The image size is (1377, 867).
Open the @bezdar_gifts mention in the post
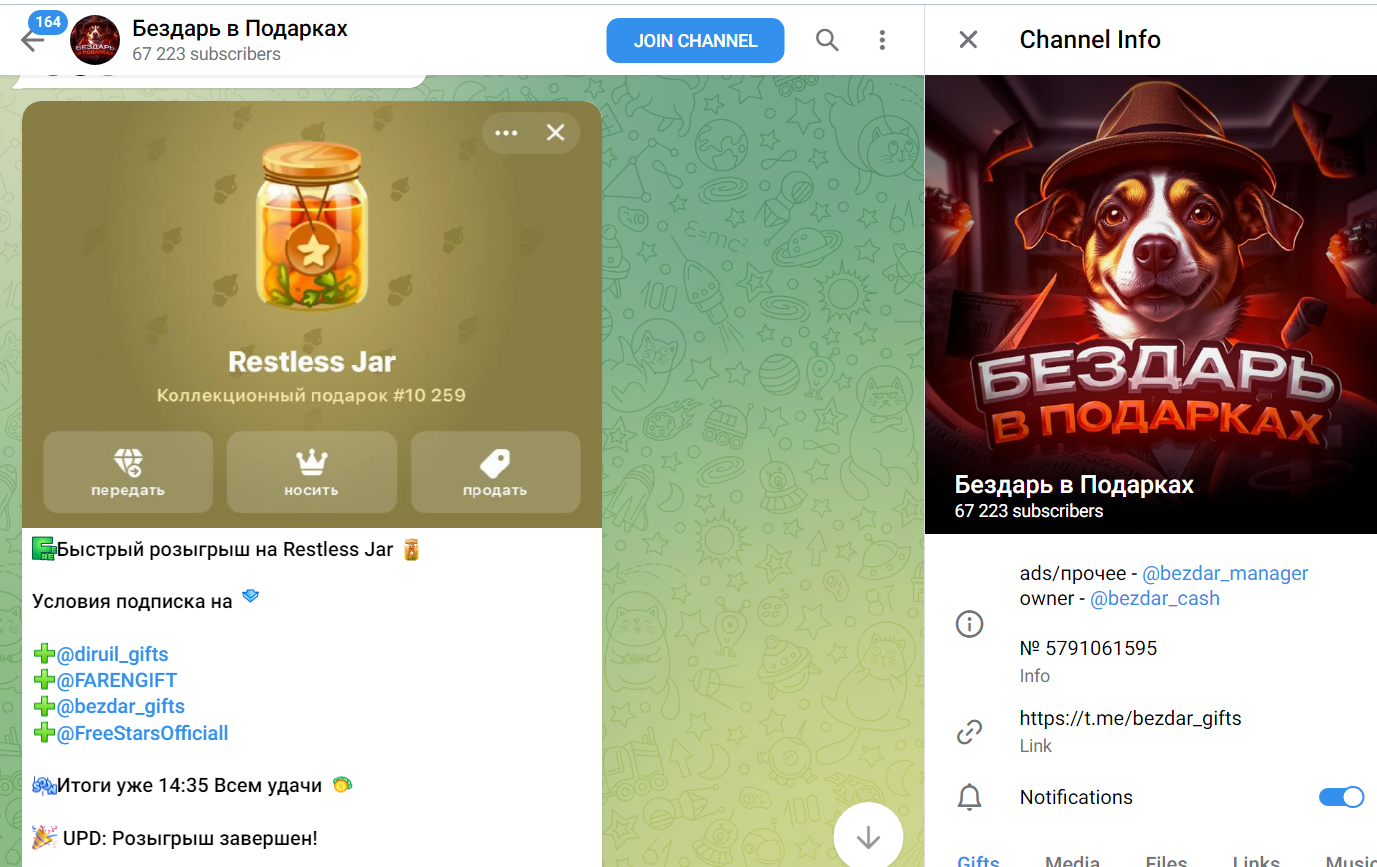(x=121, y=706)
